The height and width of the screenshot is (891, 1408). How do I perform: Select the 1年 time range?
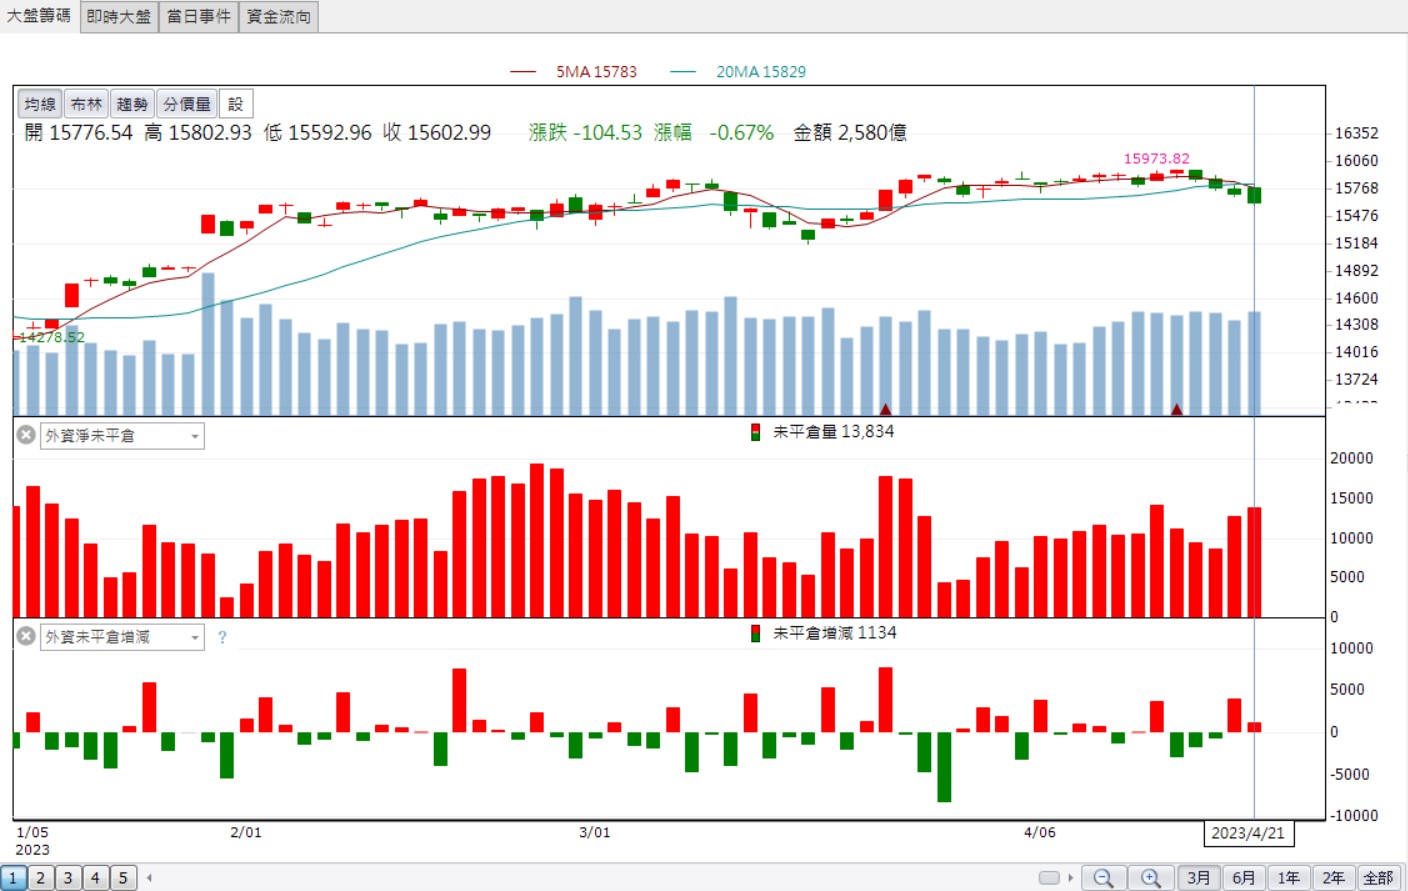1289,878
